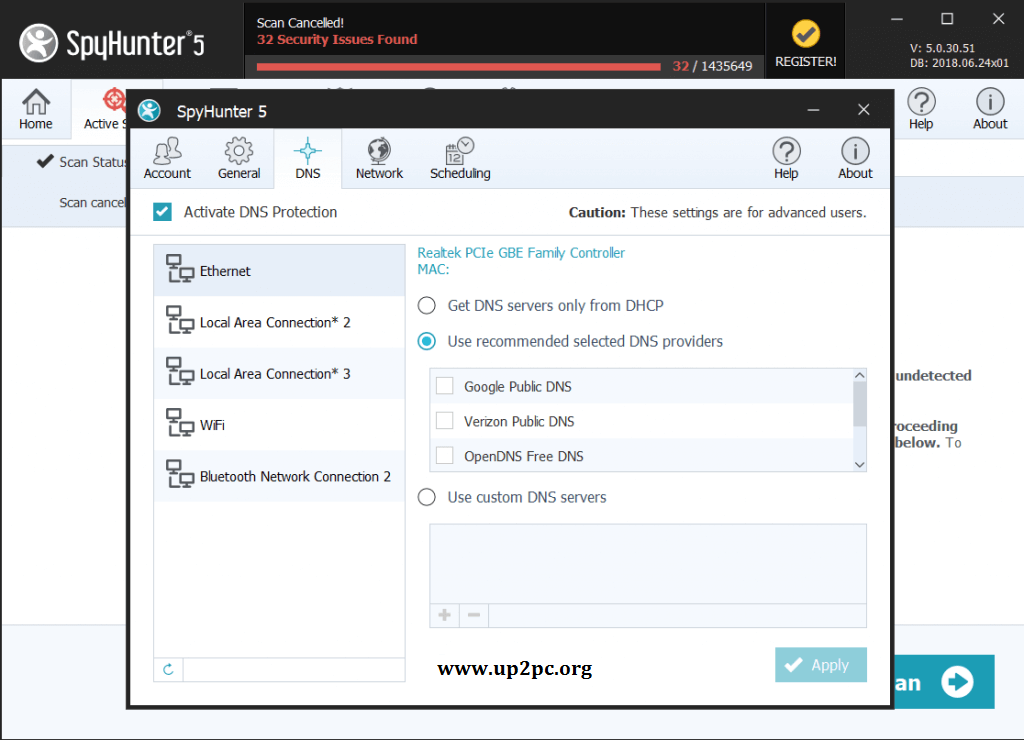Go to Home in the main SpyHunter window
Image resolution: width=1024 pixels, height=740 pixels.
(36, 109)
